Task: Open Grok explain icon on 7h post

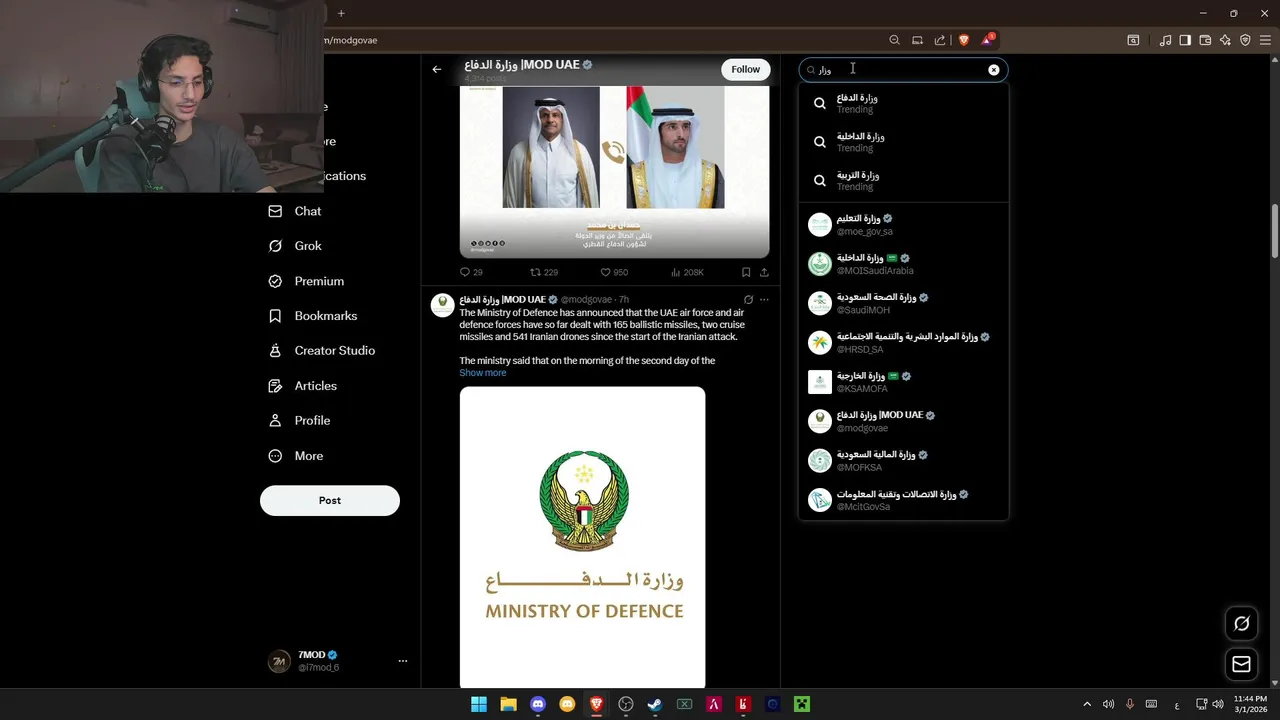Action: 748,299
